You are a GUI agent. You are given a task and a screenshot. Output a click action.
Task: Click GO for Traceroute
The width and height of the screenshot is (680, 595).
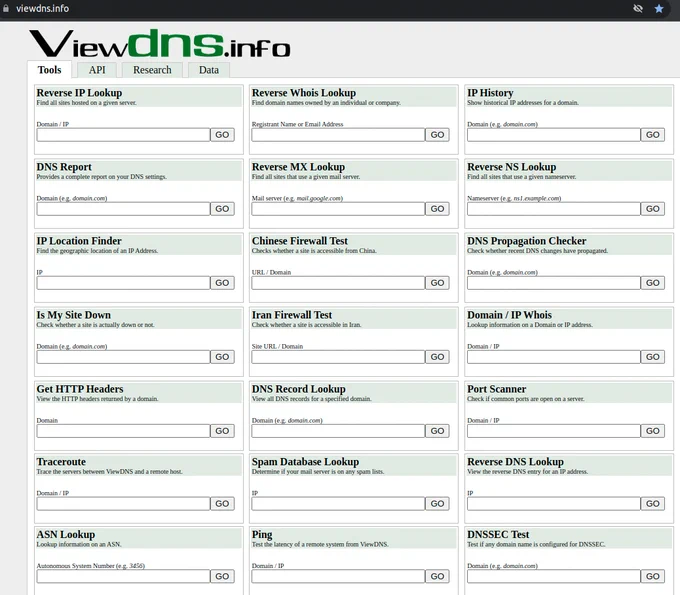pyautogui.click(x=222, y=504)
